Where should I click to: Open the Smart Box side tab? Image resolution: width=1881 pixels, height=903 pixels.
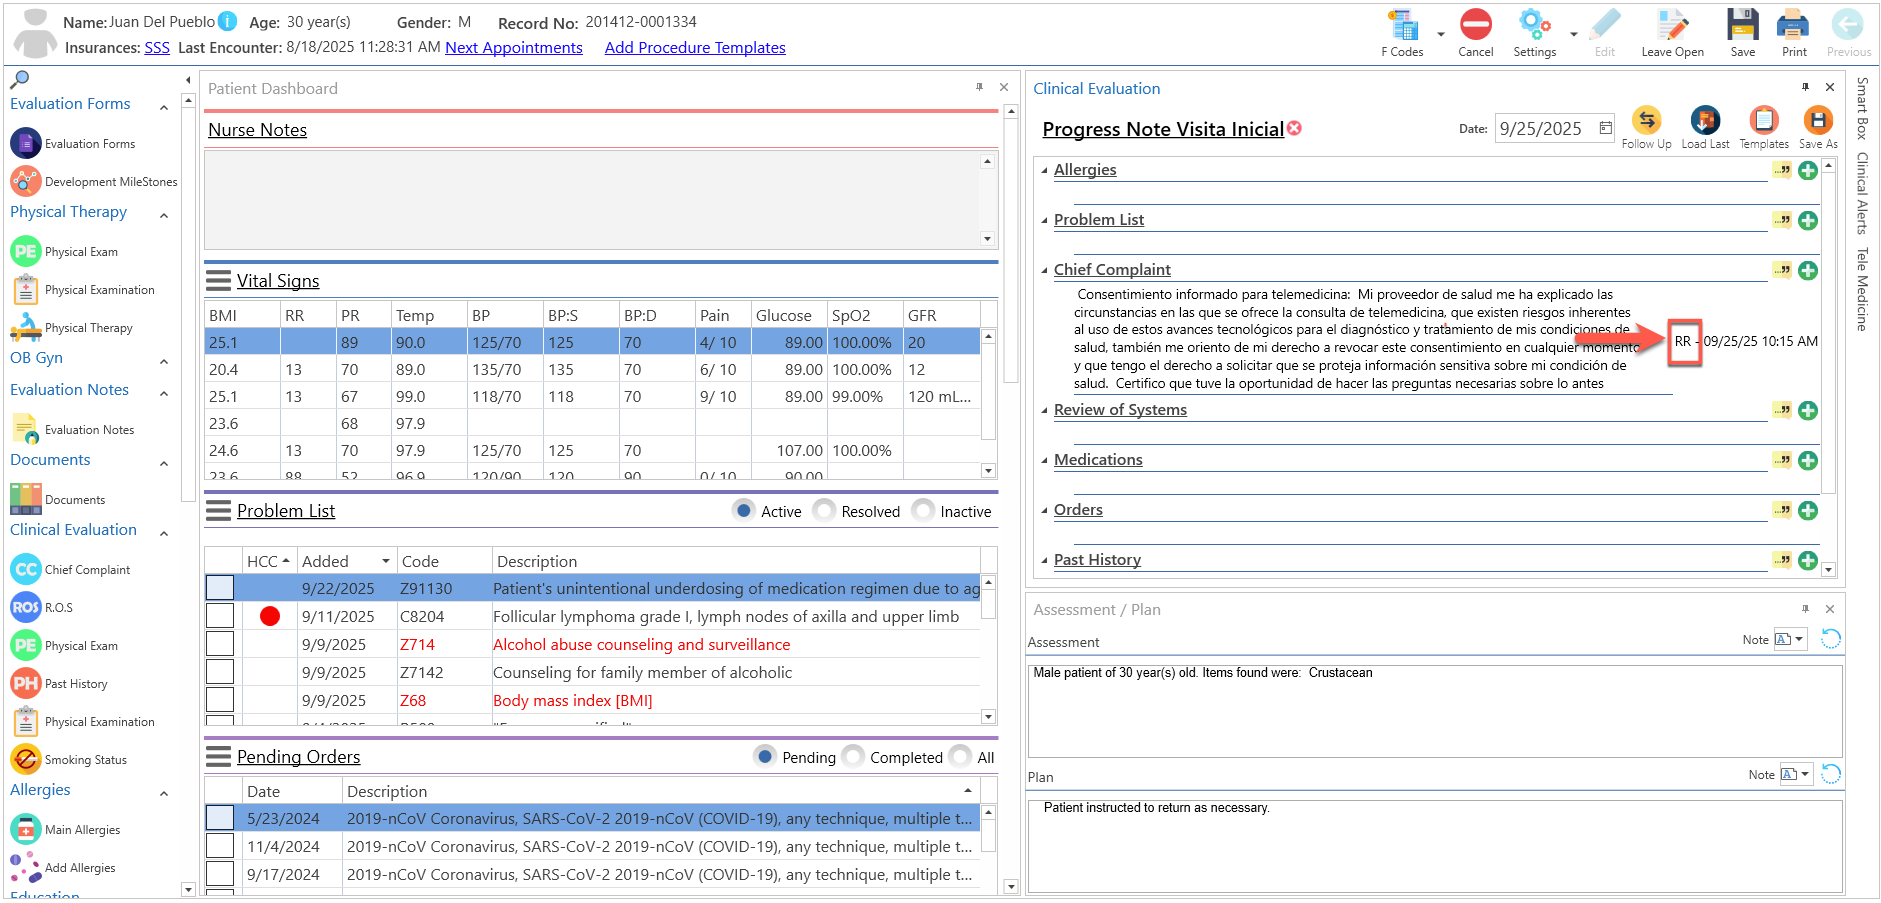pos(1862,108)
